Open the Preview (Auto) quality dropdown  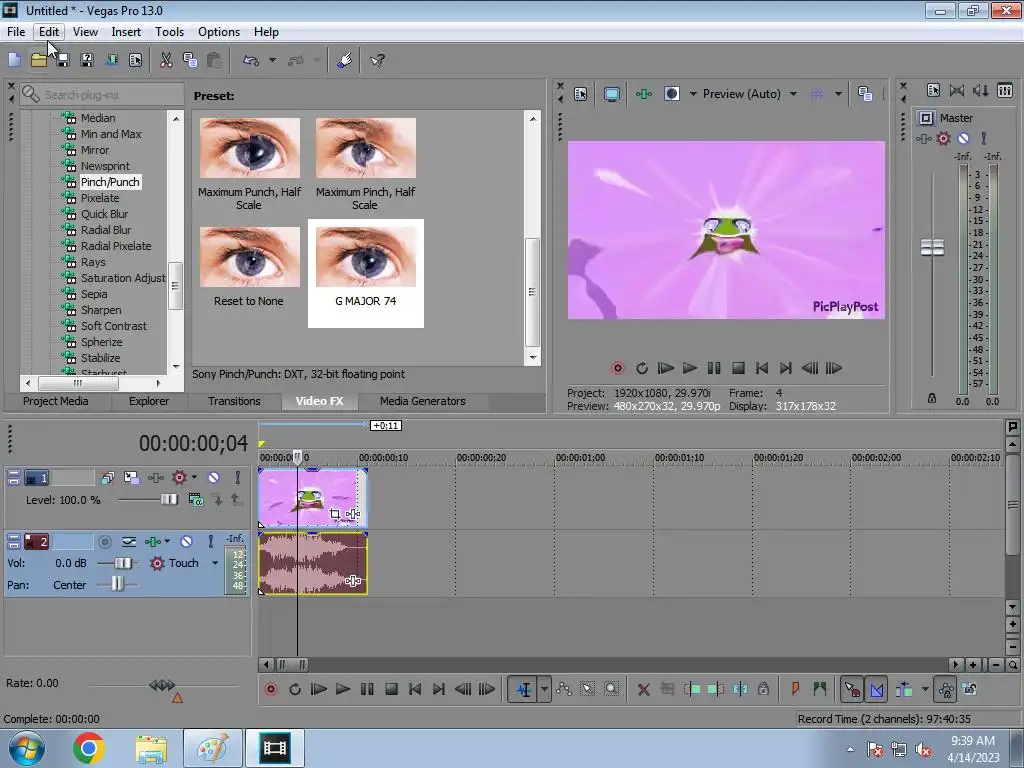pos(793,94)
